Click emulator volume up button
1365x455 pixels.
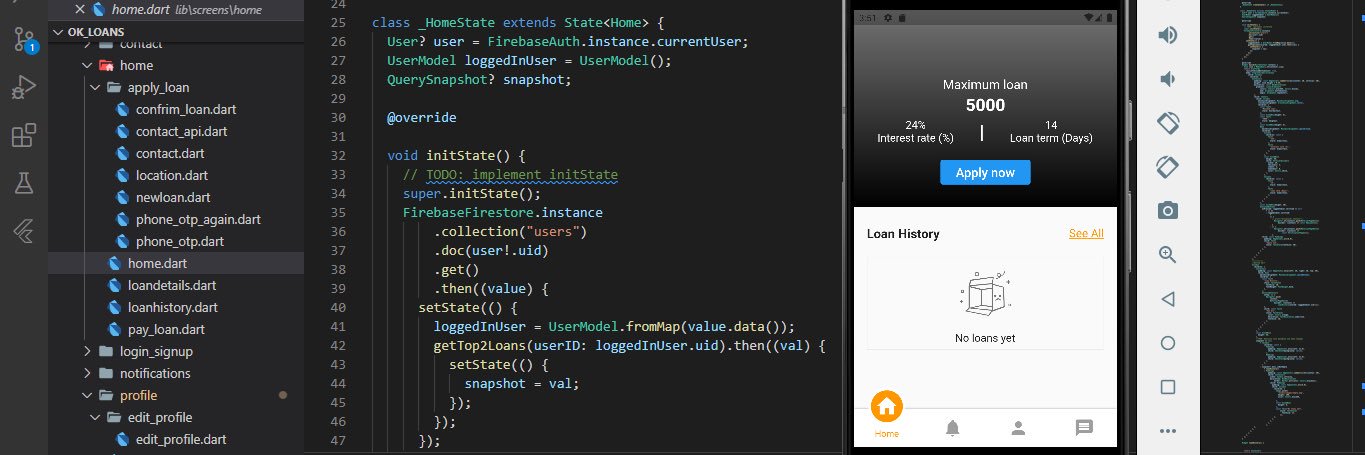(1167, 36)
